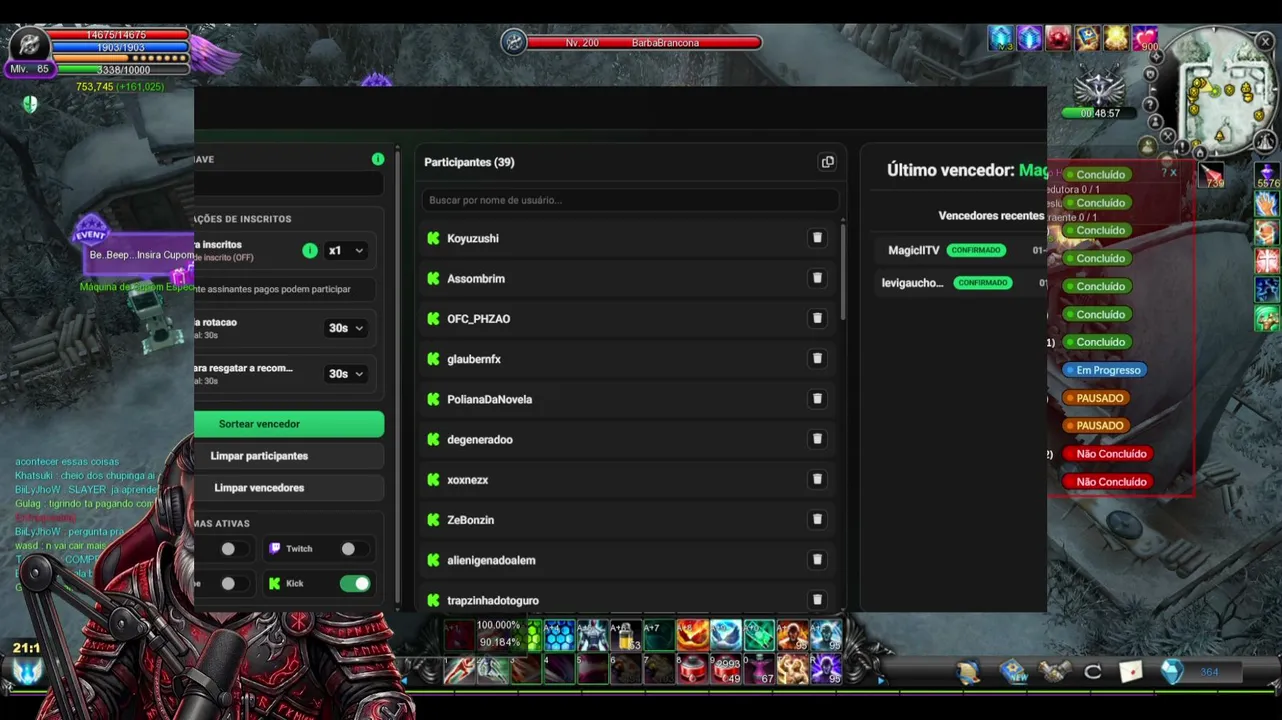The height and width of the screenshot is (720, 1282).
Task: Click the search by username field
Action: point(630,200)
